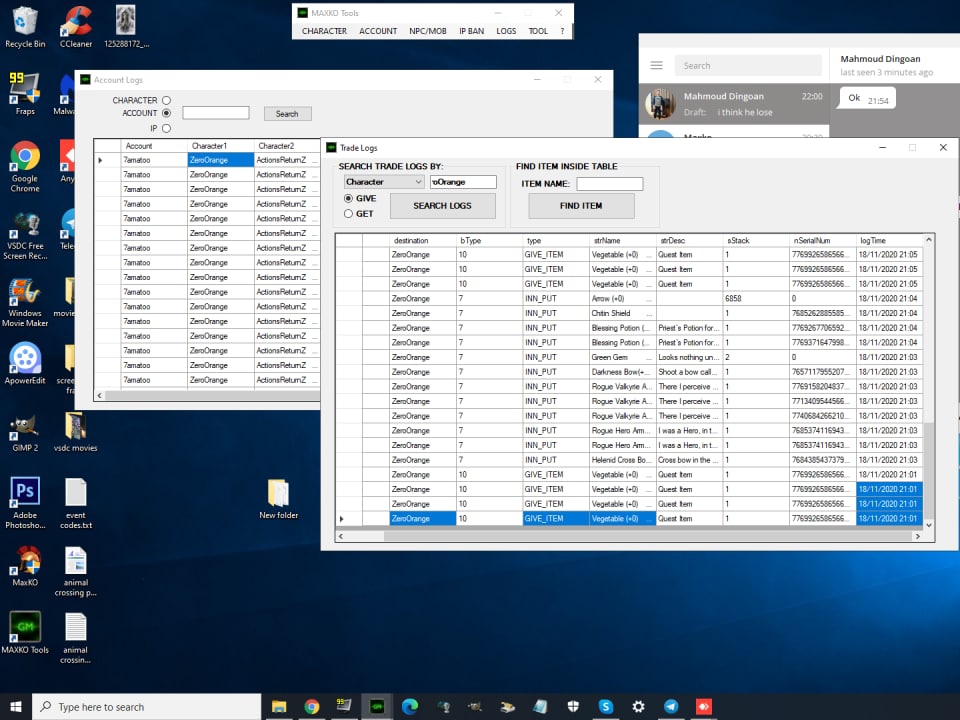Select IP radio in Account Logs
The height and width of the screenshot is (720, 960).
[x=166, y=128]
